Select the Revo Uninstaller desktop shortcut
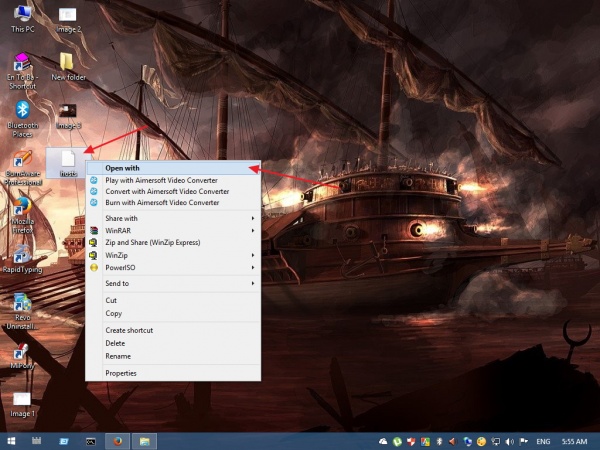This screenshot has width=600, height=450. [22, 312]
